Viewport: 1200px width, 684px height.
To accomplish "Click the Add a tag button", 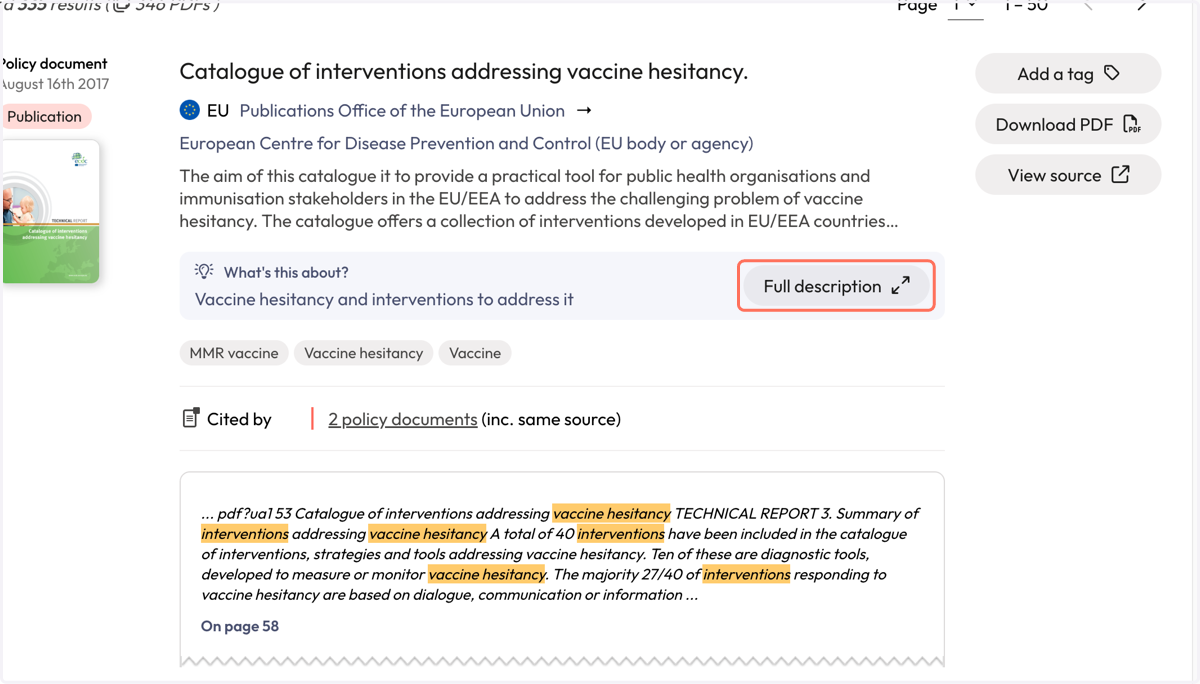I will pos(1068,73).
